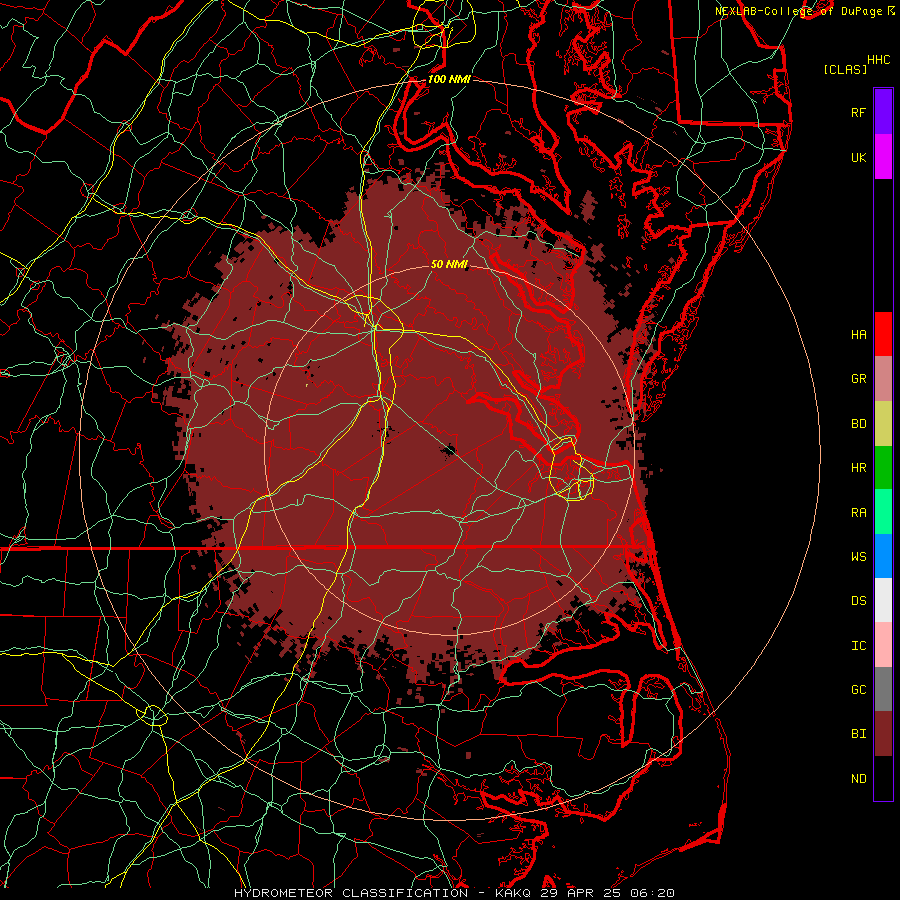Click the UK magenta color swatch
The height and width of the screenshot is (900, 900).
tap(883, 157)
